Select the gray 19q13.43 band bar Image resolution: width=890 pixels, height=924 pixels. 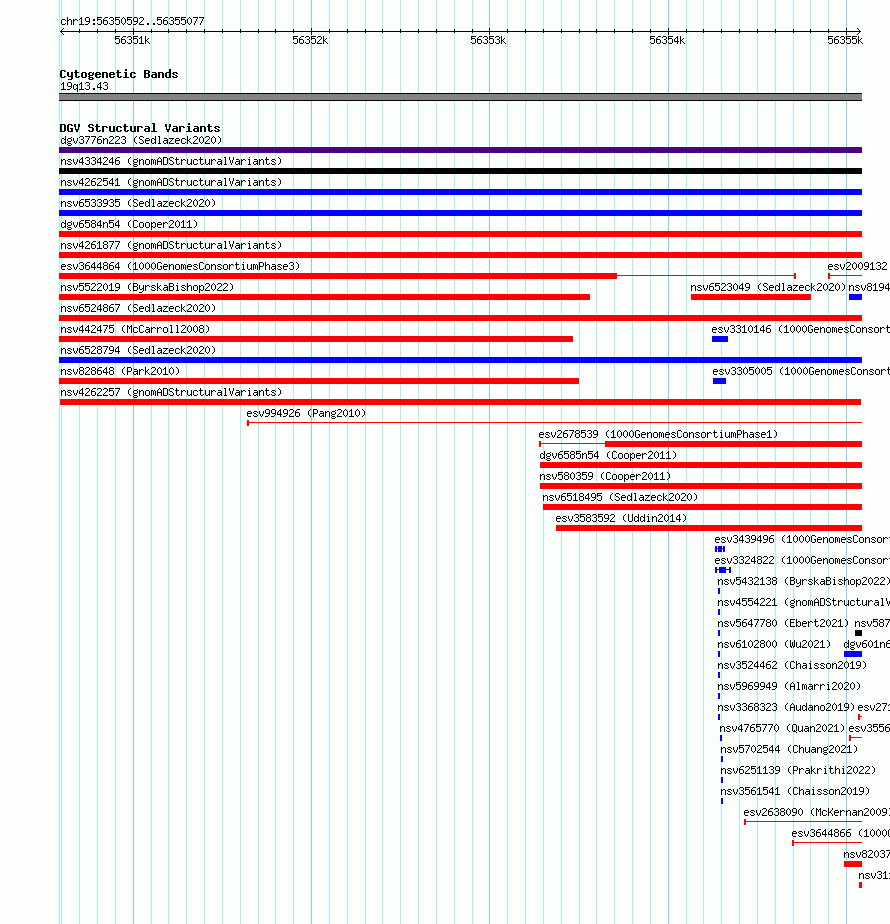460,97
